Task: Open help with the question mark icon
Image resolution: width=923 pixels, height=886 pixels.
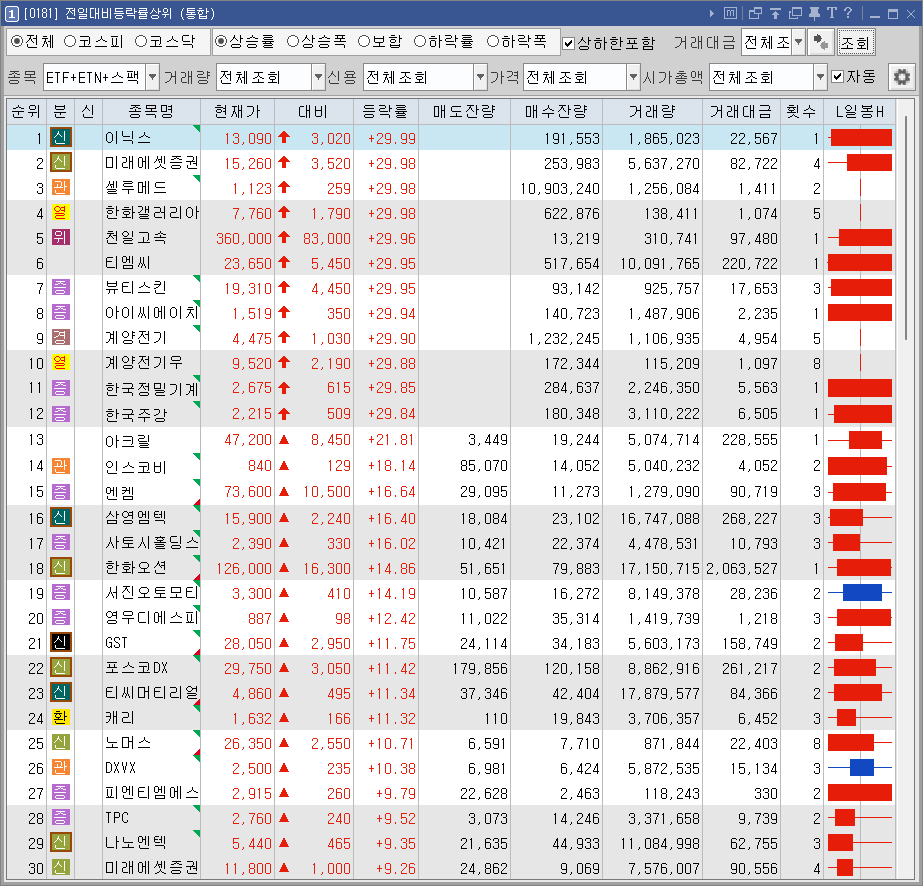Action: click(x=848, y=13)
